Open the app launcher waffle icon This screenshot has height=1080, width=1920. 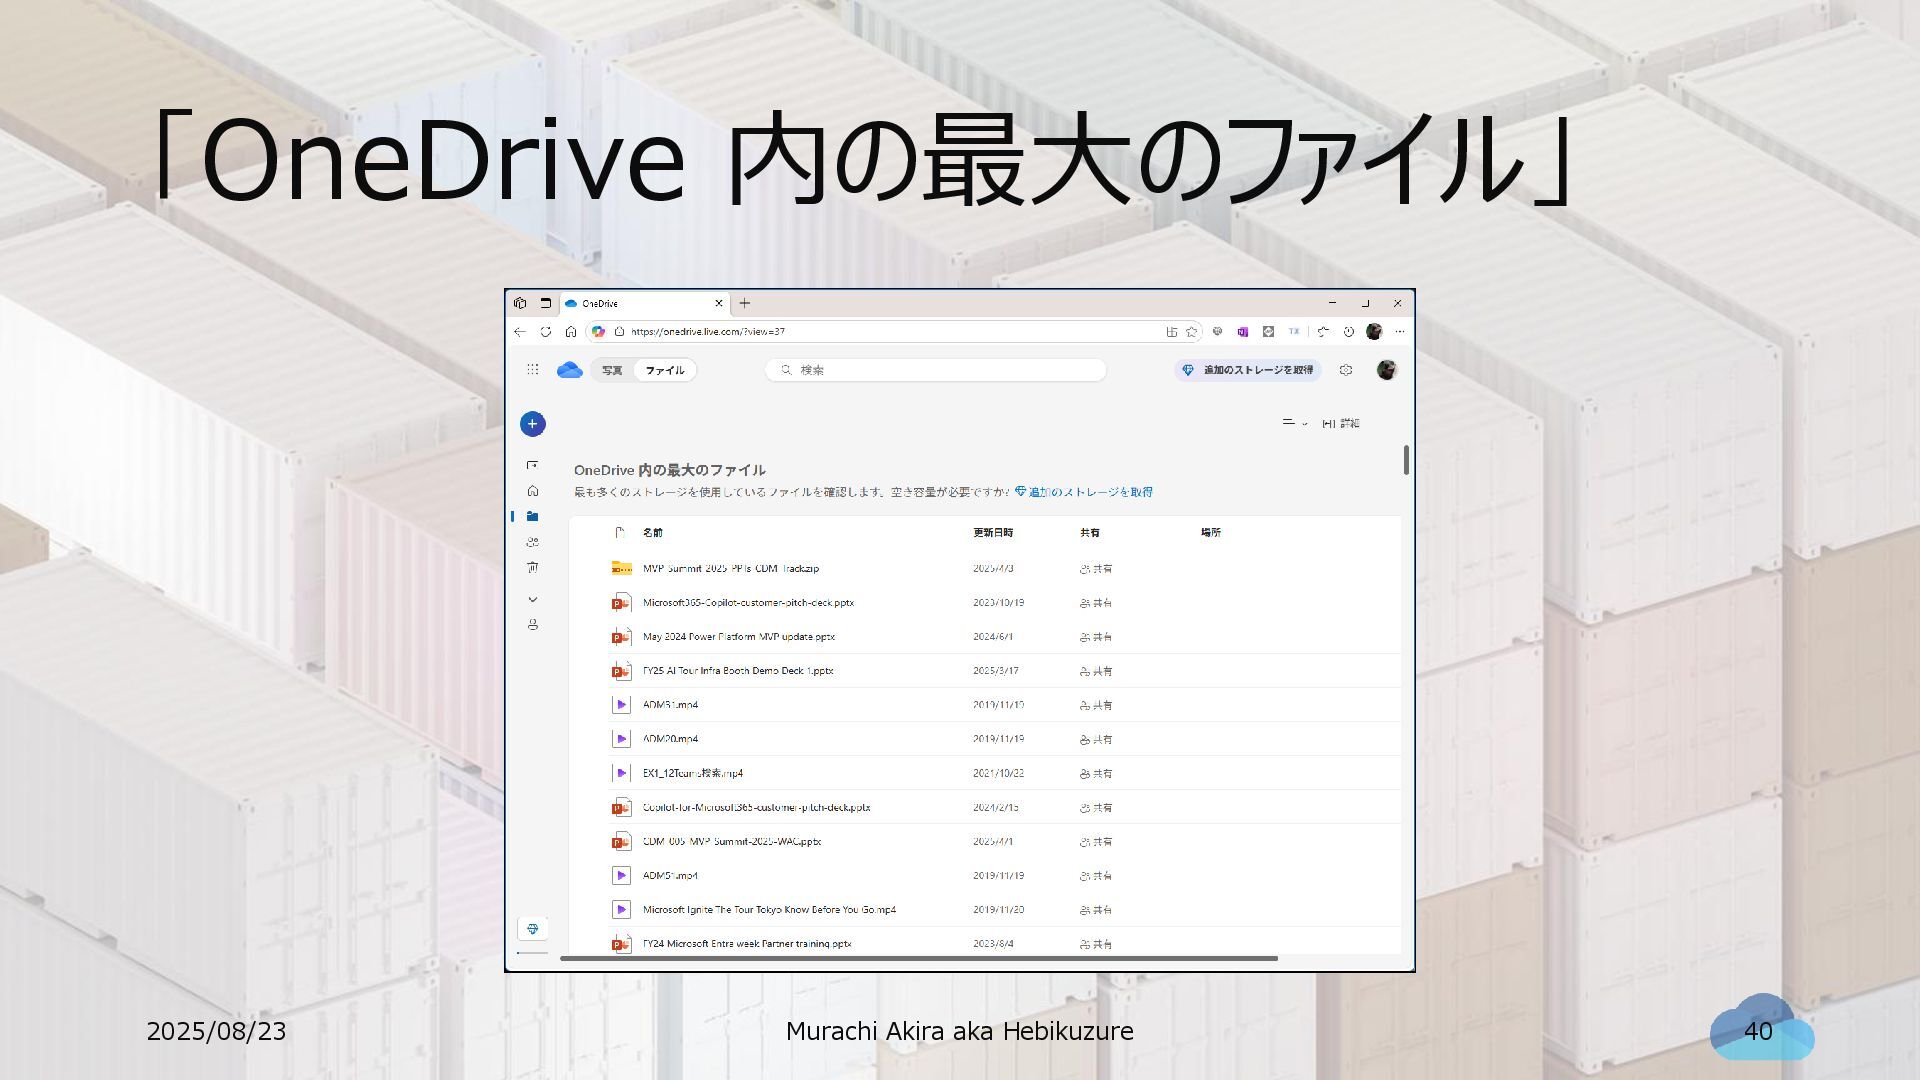click(533, 370)
